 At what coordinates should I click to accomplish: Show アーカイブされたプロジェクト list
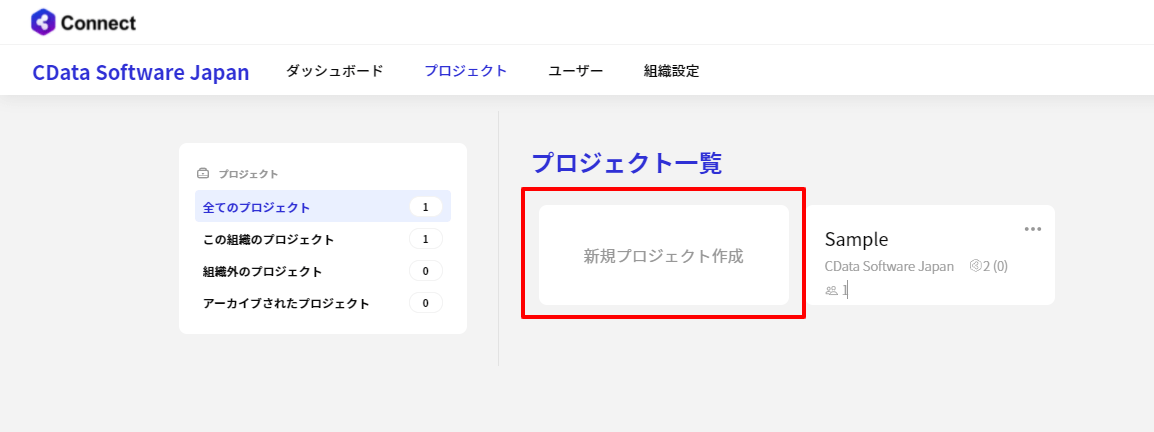tap(286, 303)
